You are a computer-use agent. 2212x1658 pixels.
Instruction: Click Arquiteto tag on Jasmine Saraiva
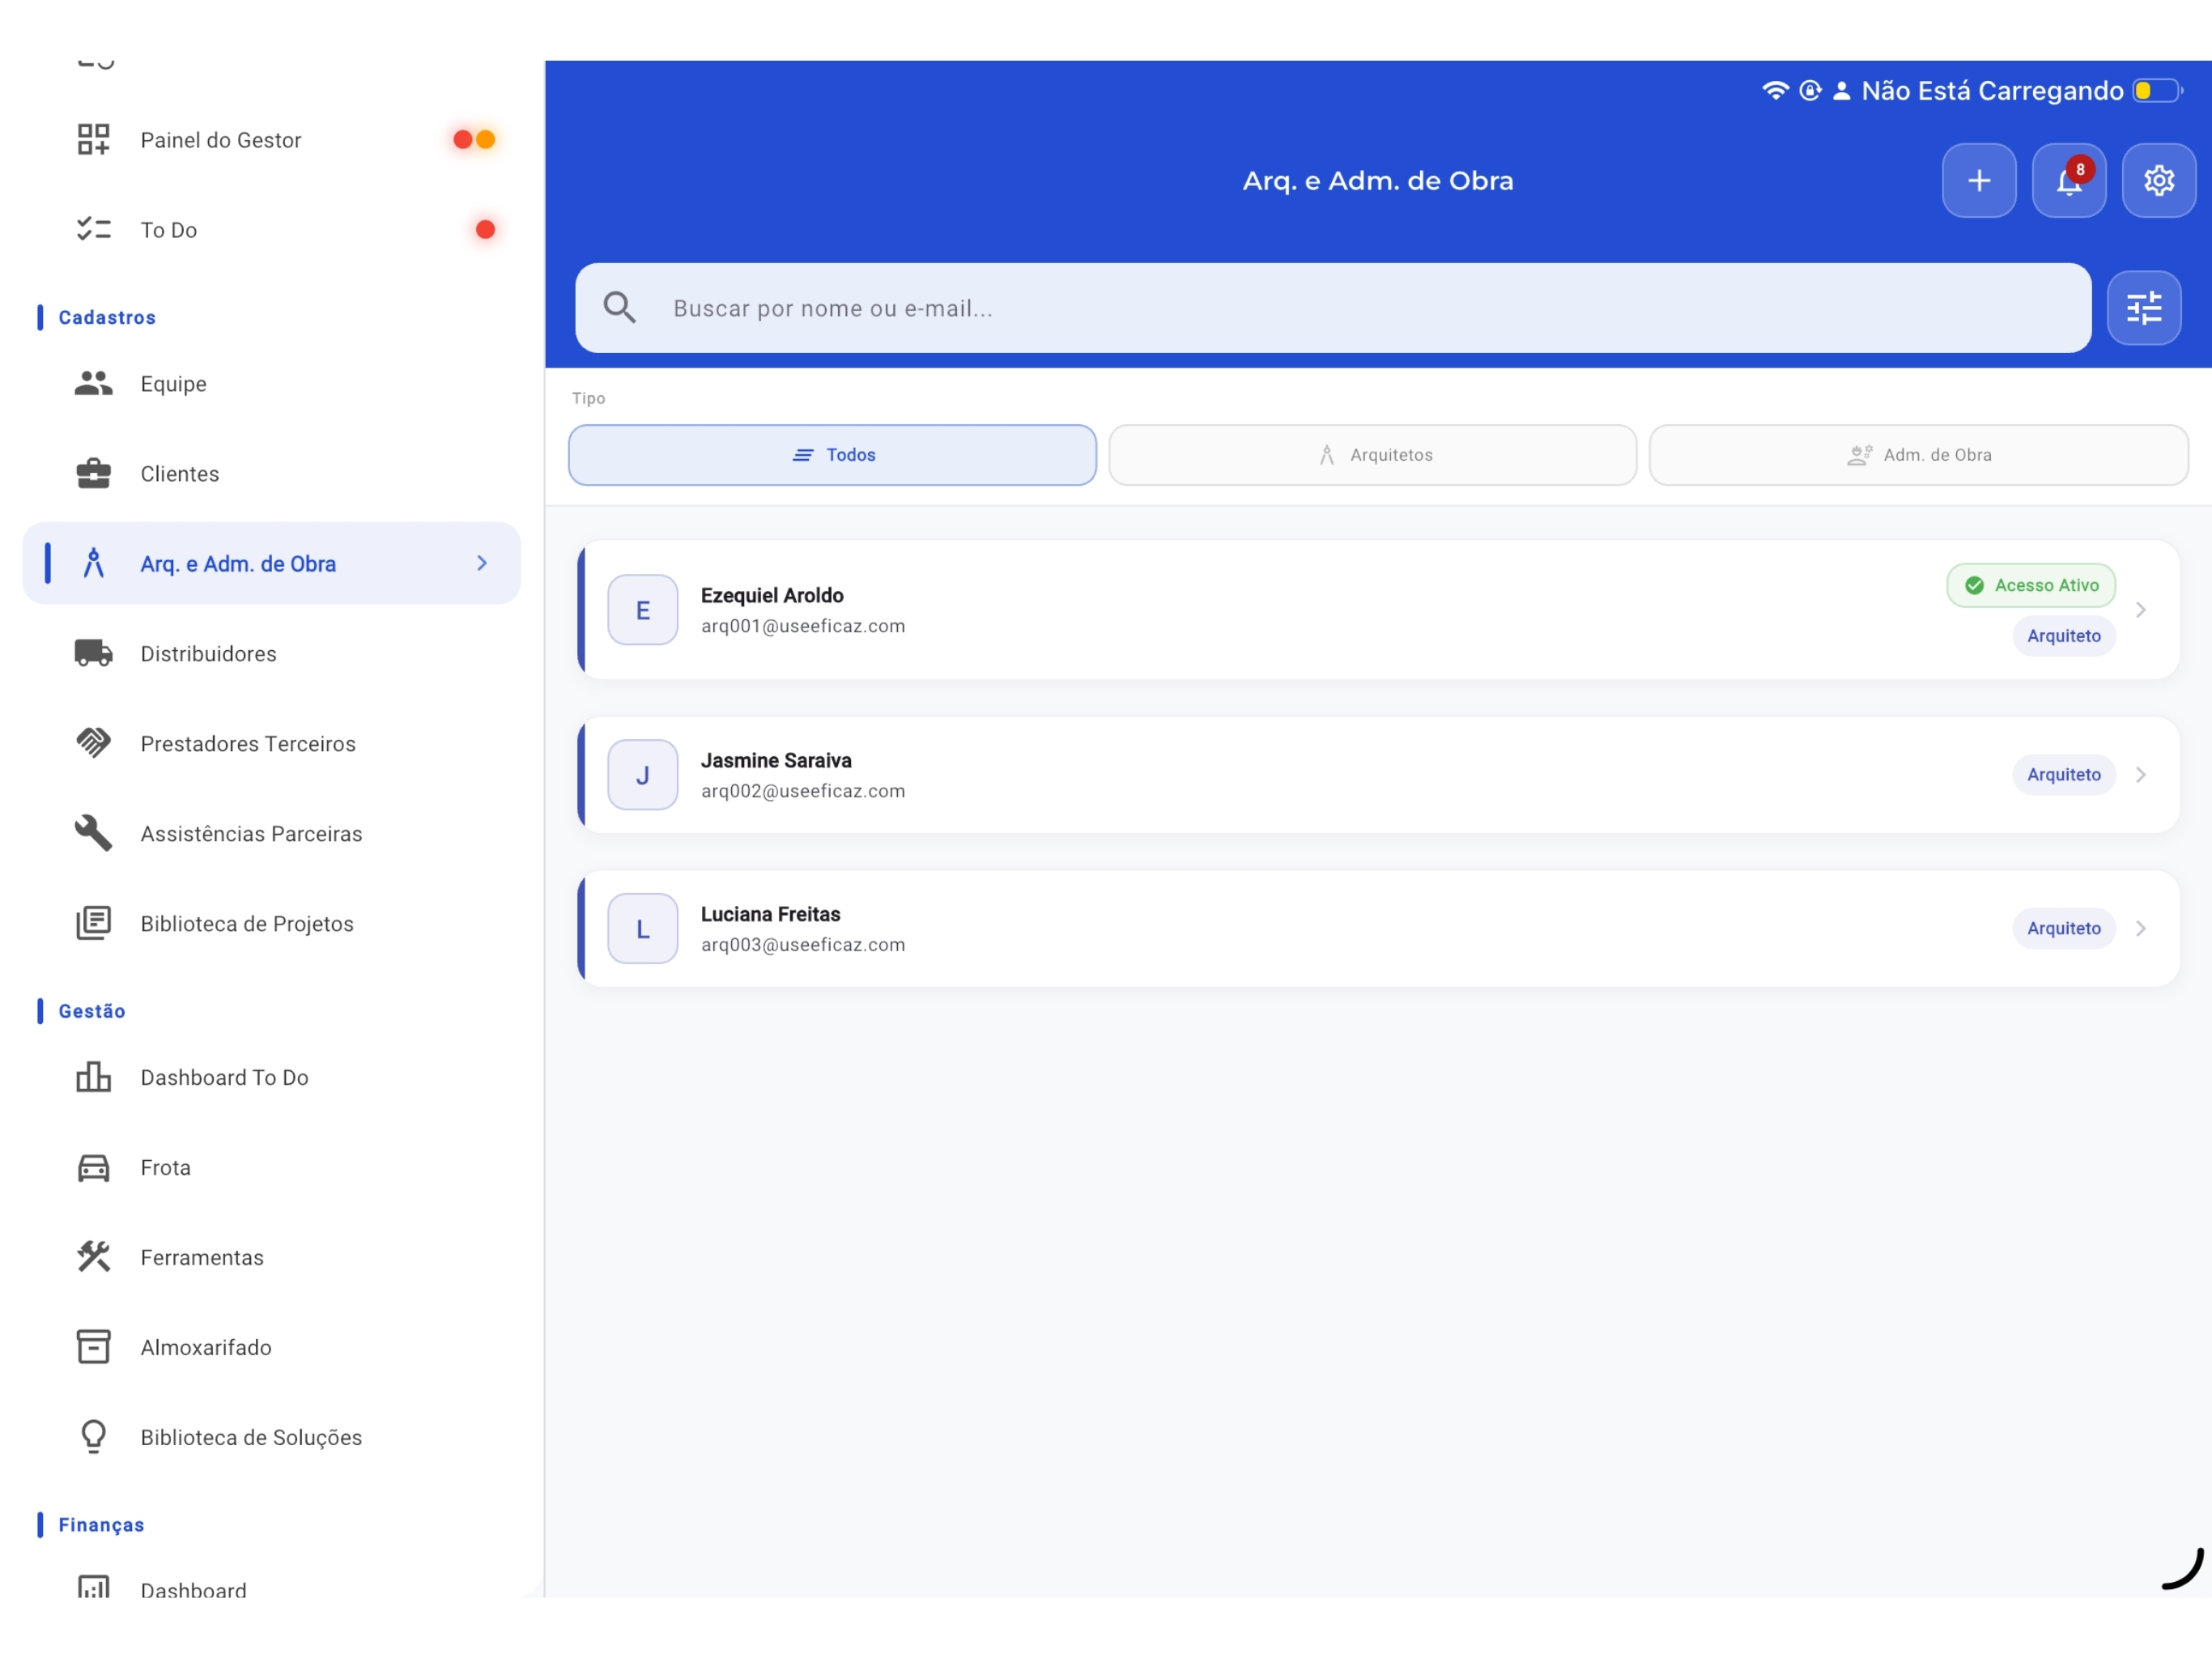click(x=2064, y=775)
